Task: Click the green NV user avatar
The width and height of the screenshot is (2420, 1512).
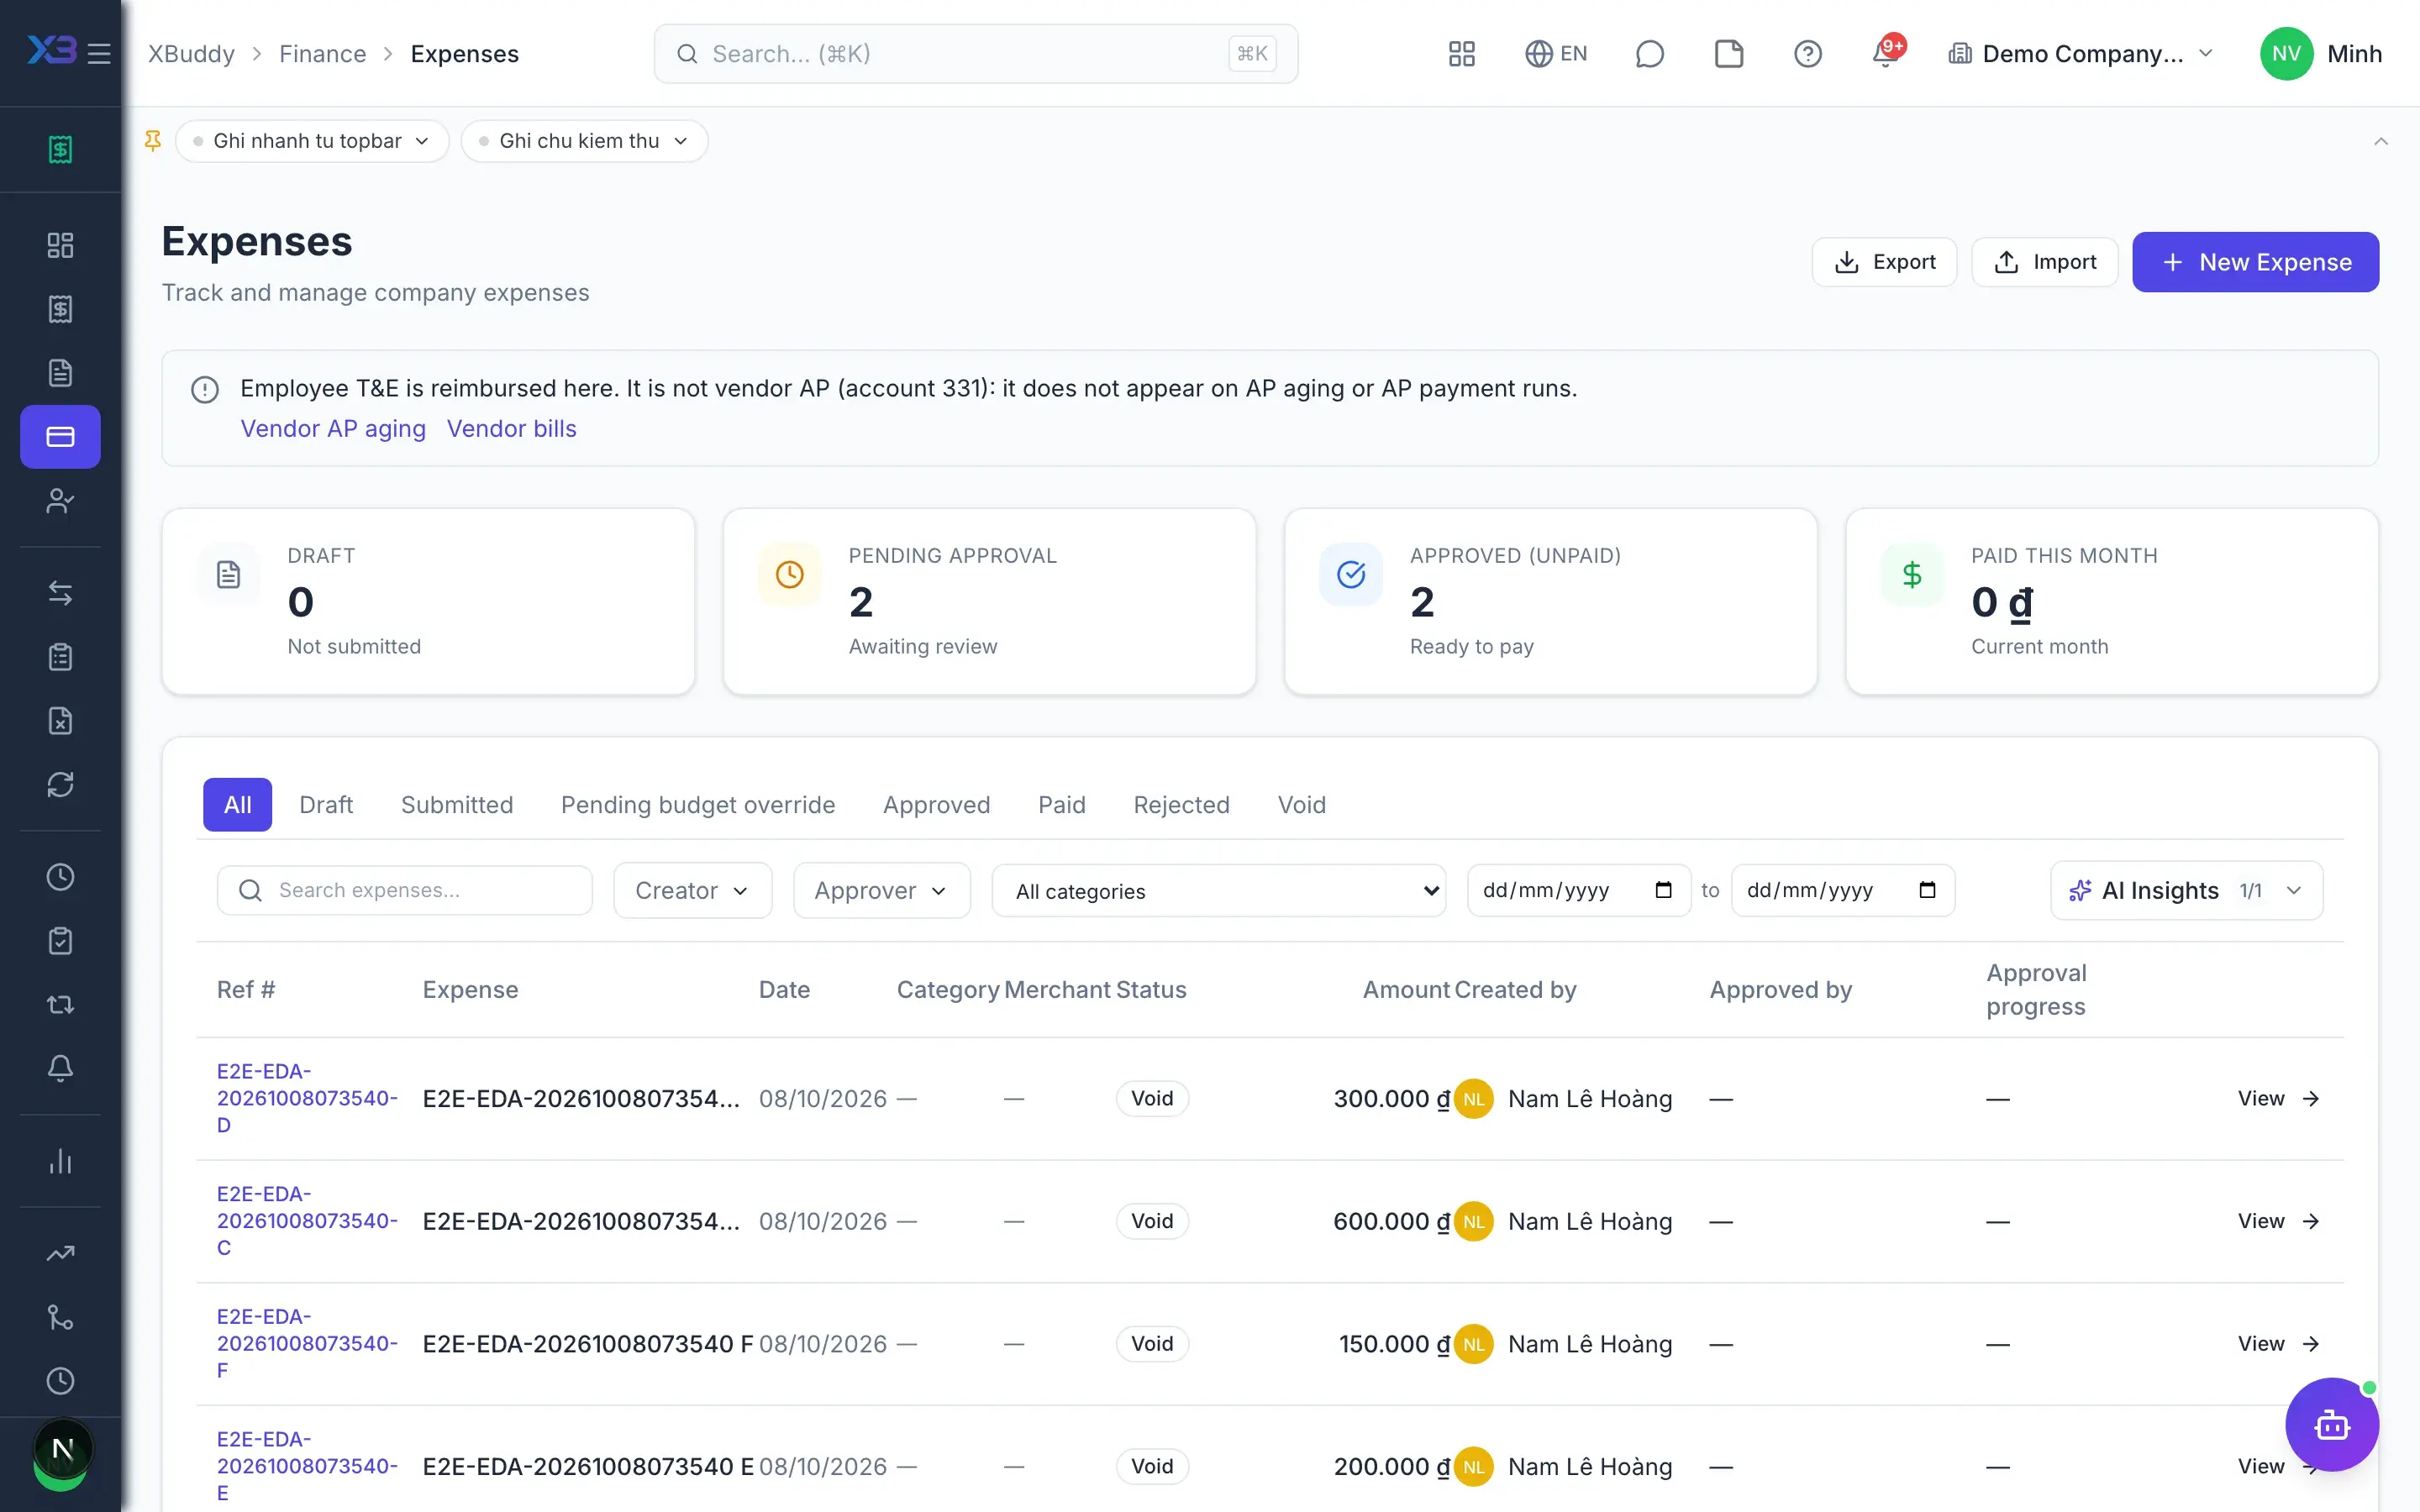Action: (2286, 53)
